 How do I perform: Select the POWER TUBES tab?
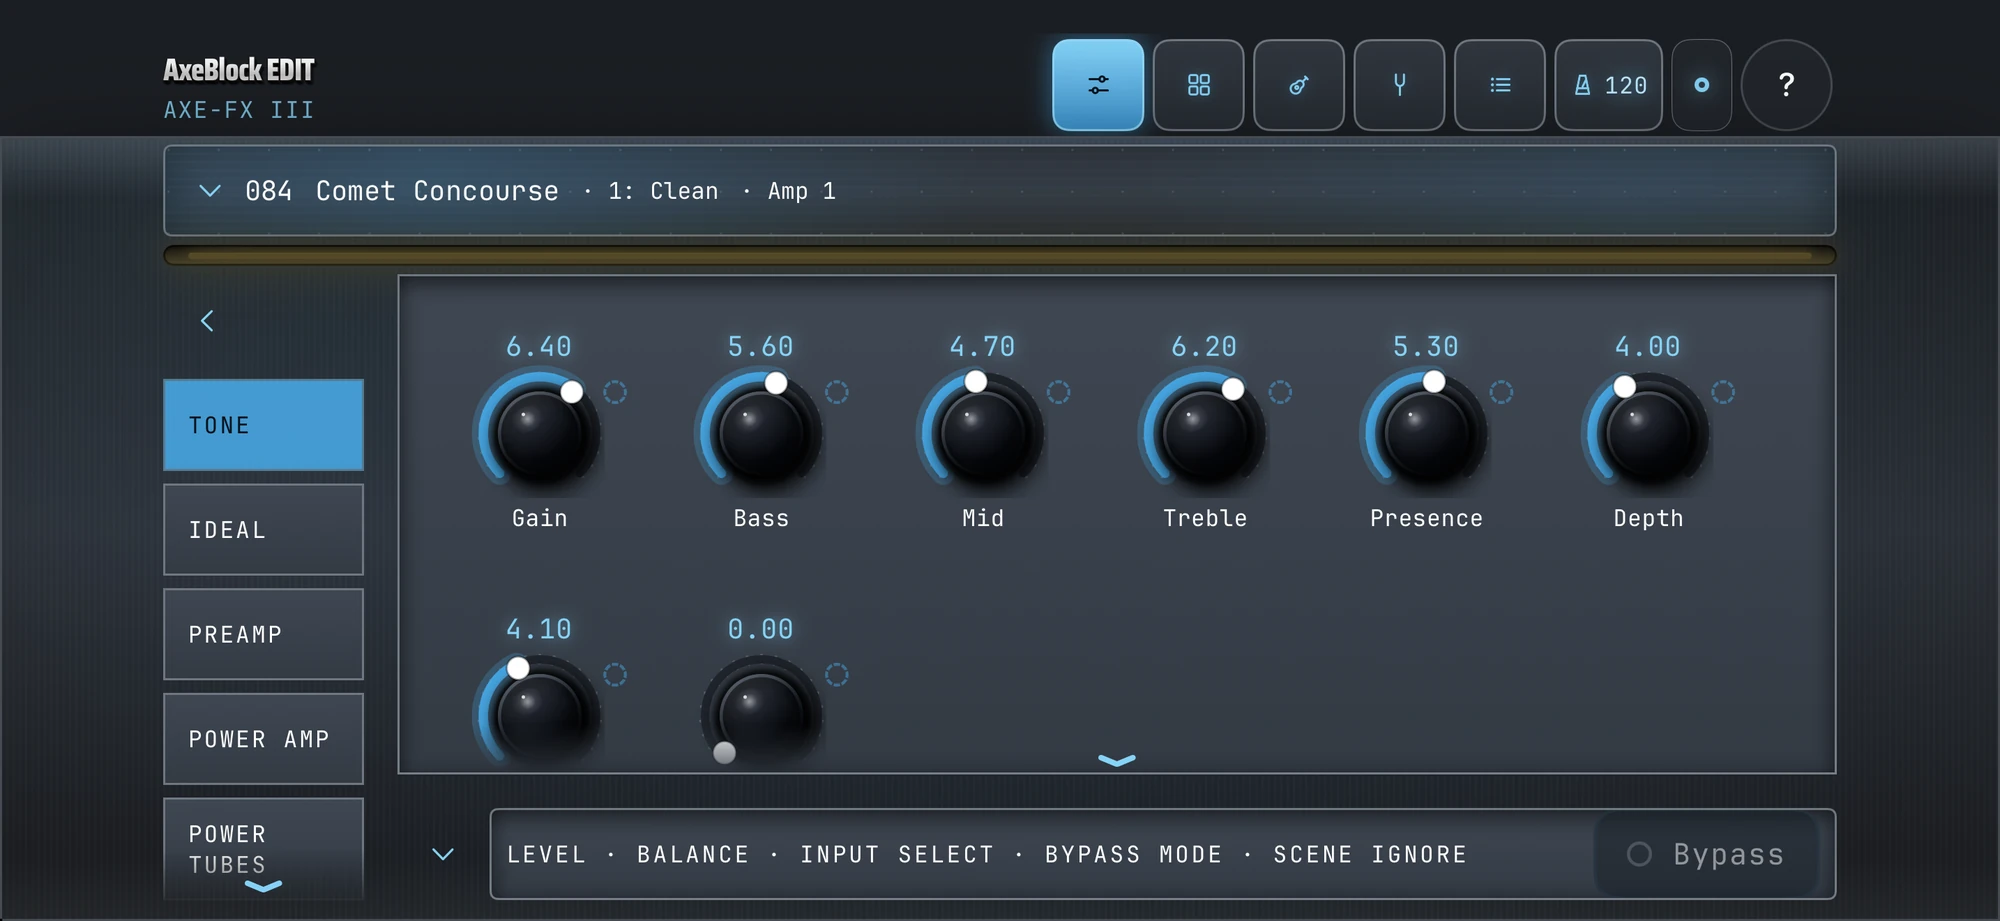coord(264,848)
